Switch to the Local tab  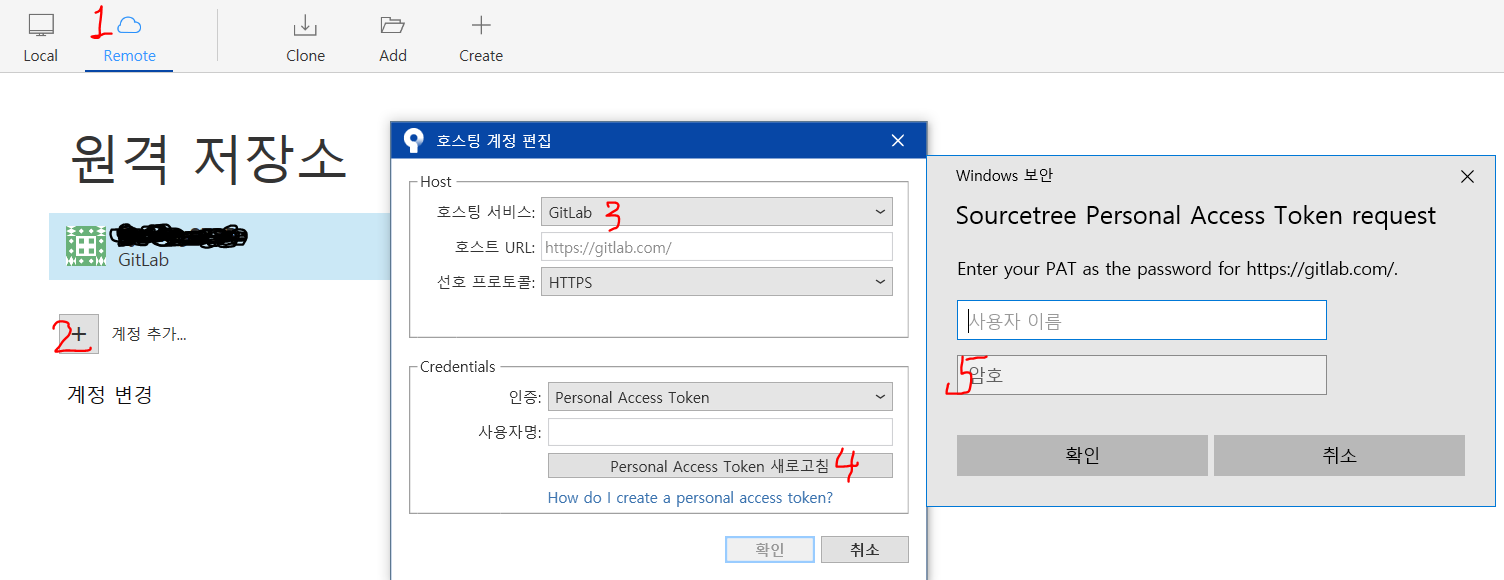pyautogui.click(x=41, y=39)
